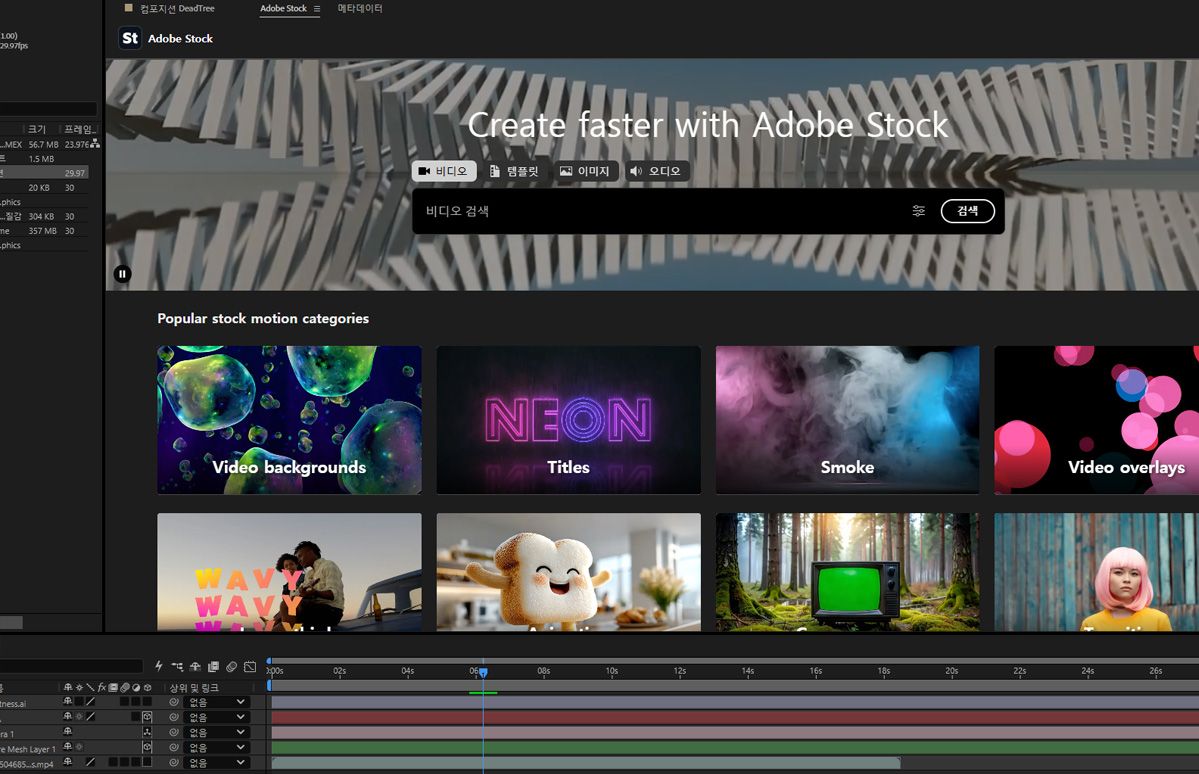Image resolution: width=1199 pixels, height=774 pixels.
Task: Toggle collapse transformations on Mesh Layer 1
Action: [x=79, y=747]
